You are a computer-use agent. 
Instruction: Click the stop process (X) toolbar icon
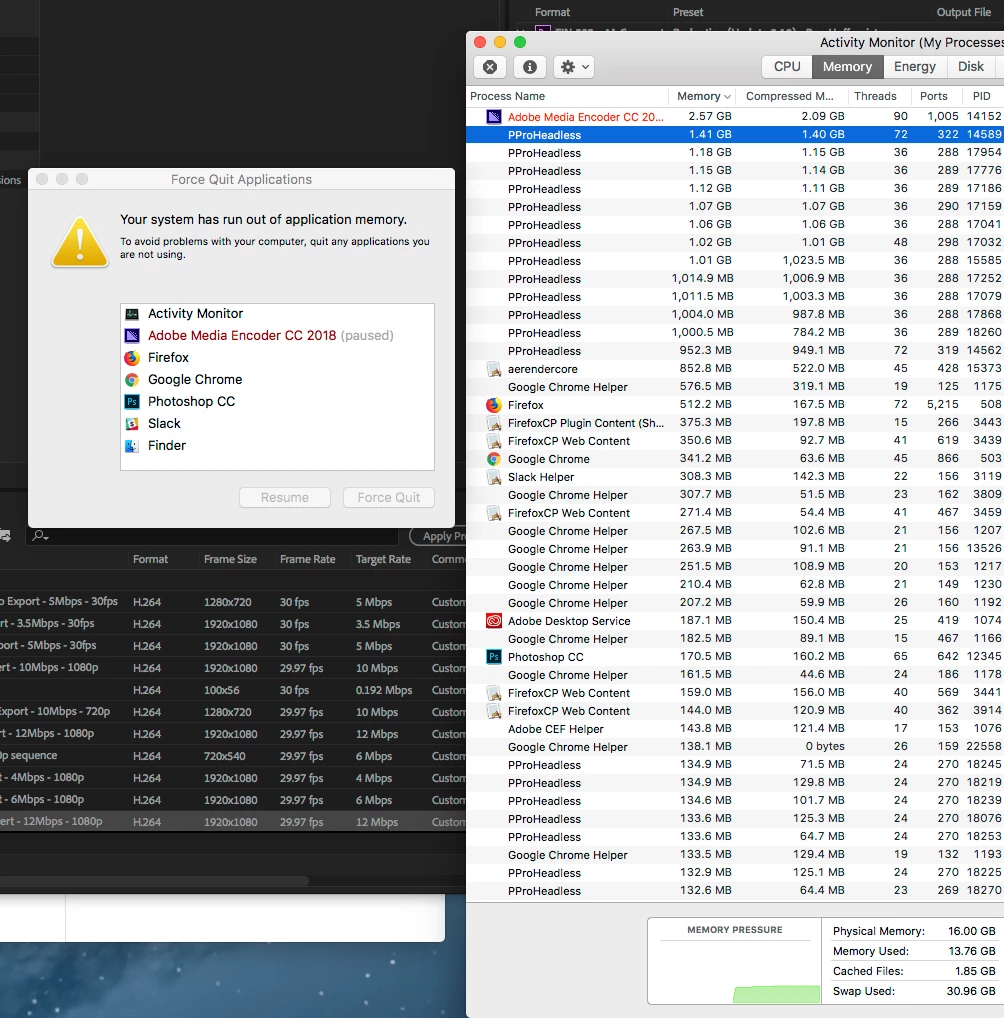[x=490, y=67]
